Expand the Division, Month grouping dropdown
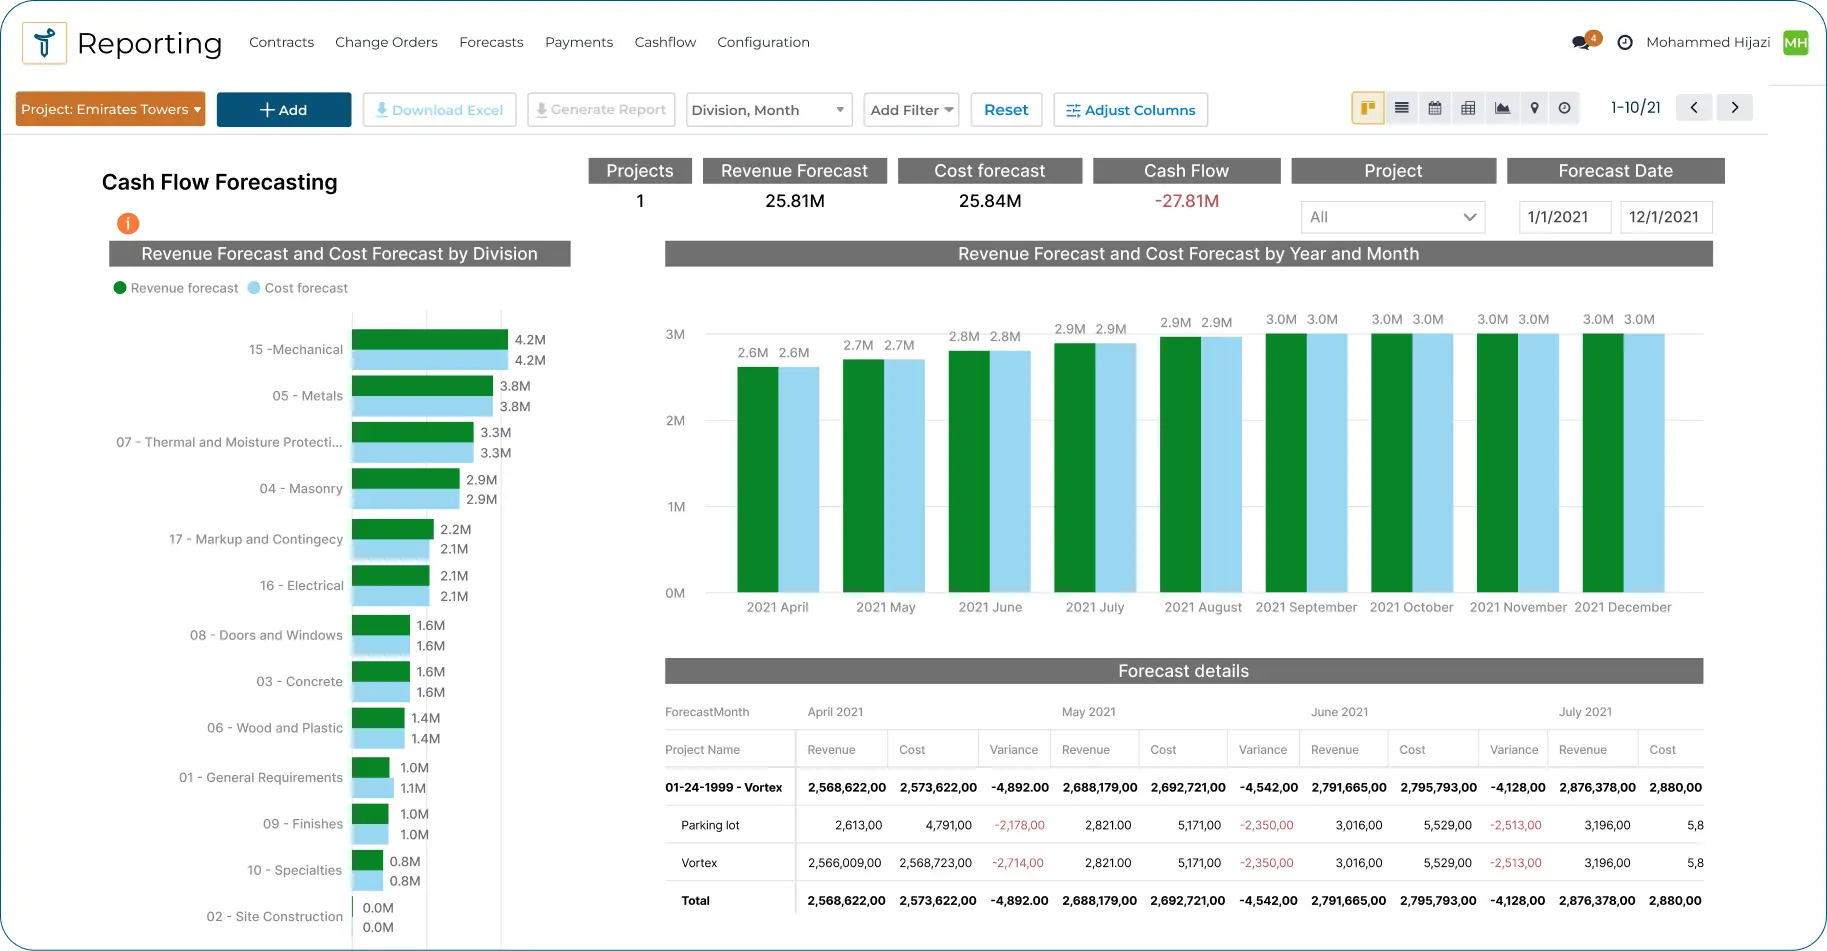 click(x=768, y=110)
